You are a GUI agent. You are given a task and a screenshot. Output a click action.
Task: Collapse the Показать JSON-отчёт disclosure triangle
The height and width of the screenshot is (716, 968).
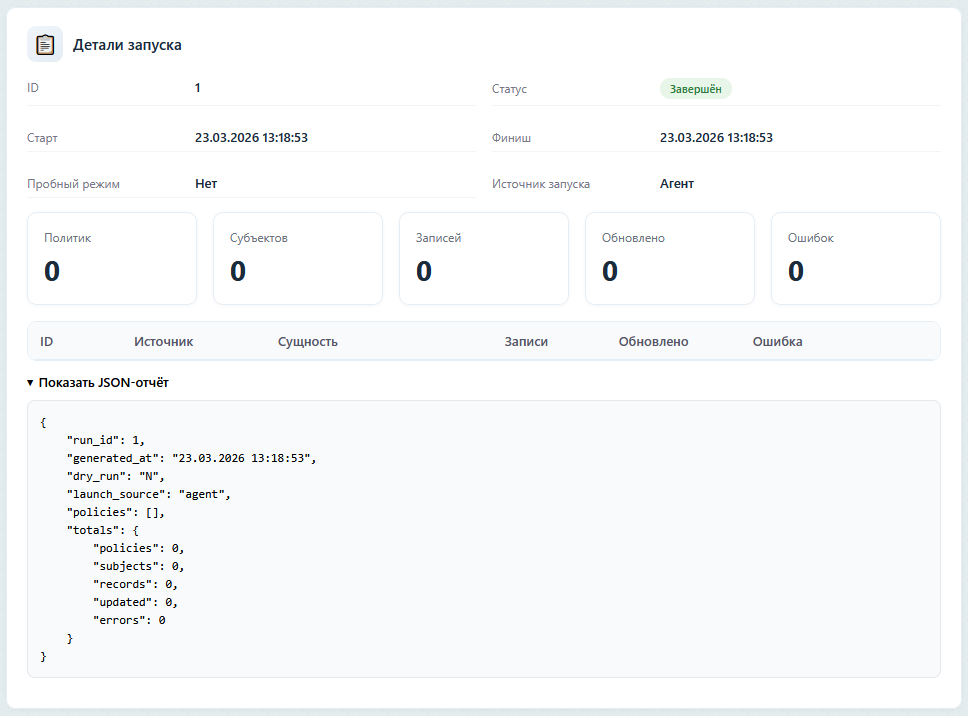pyautogui.click(x=31, y=383)
